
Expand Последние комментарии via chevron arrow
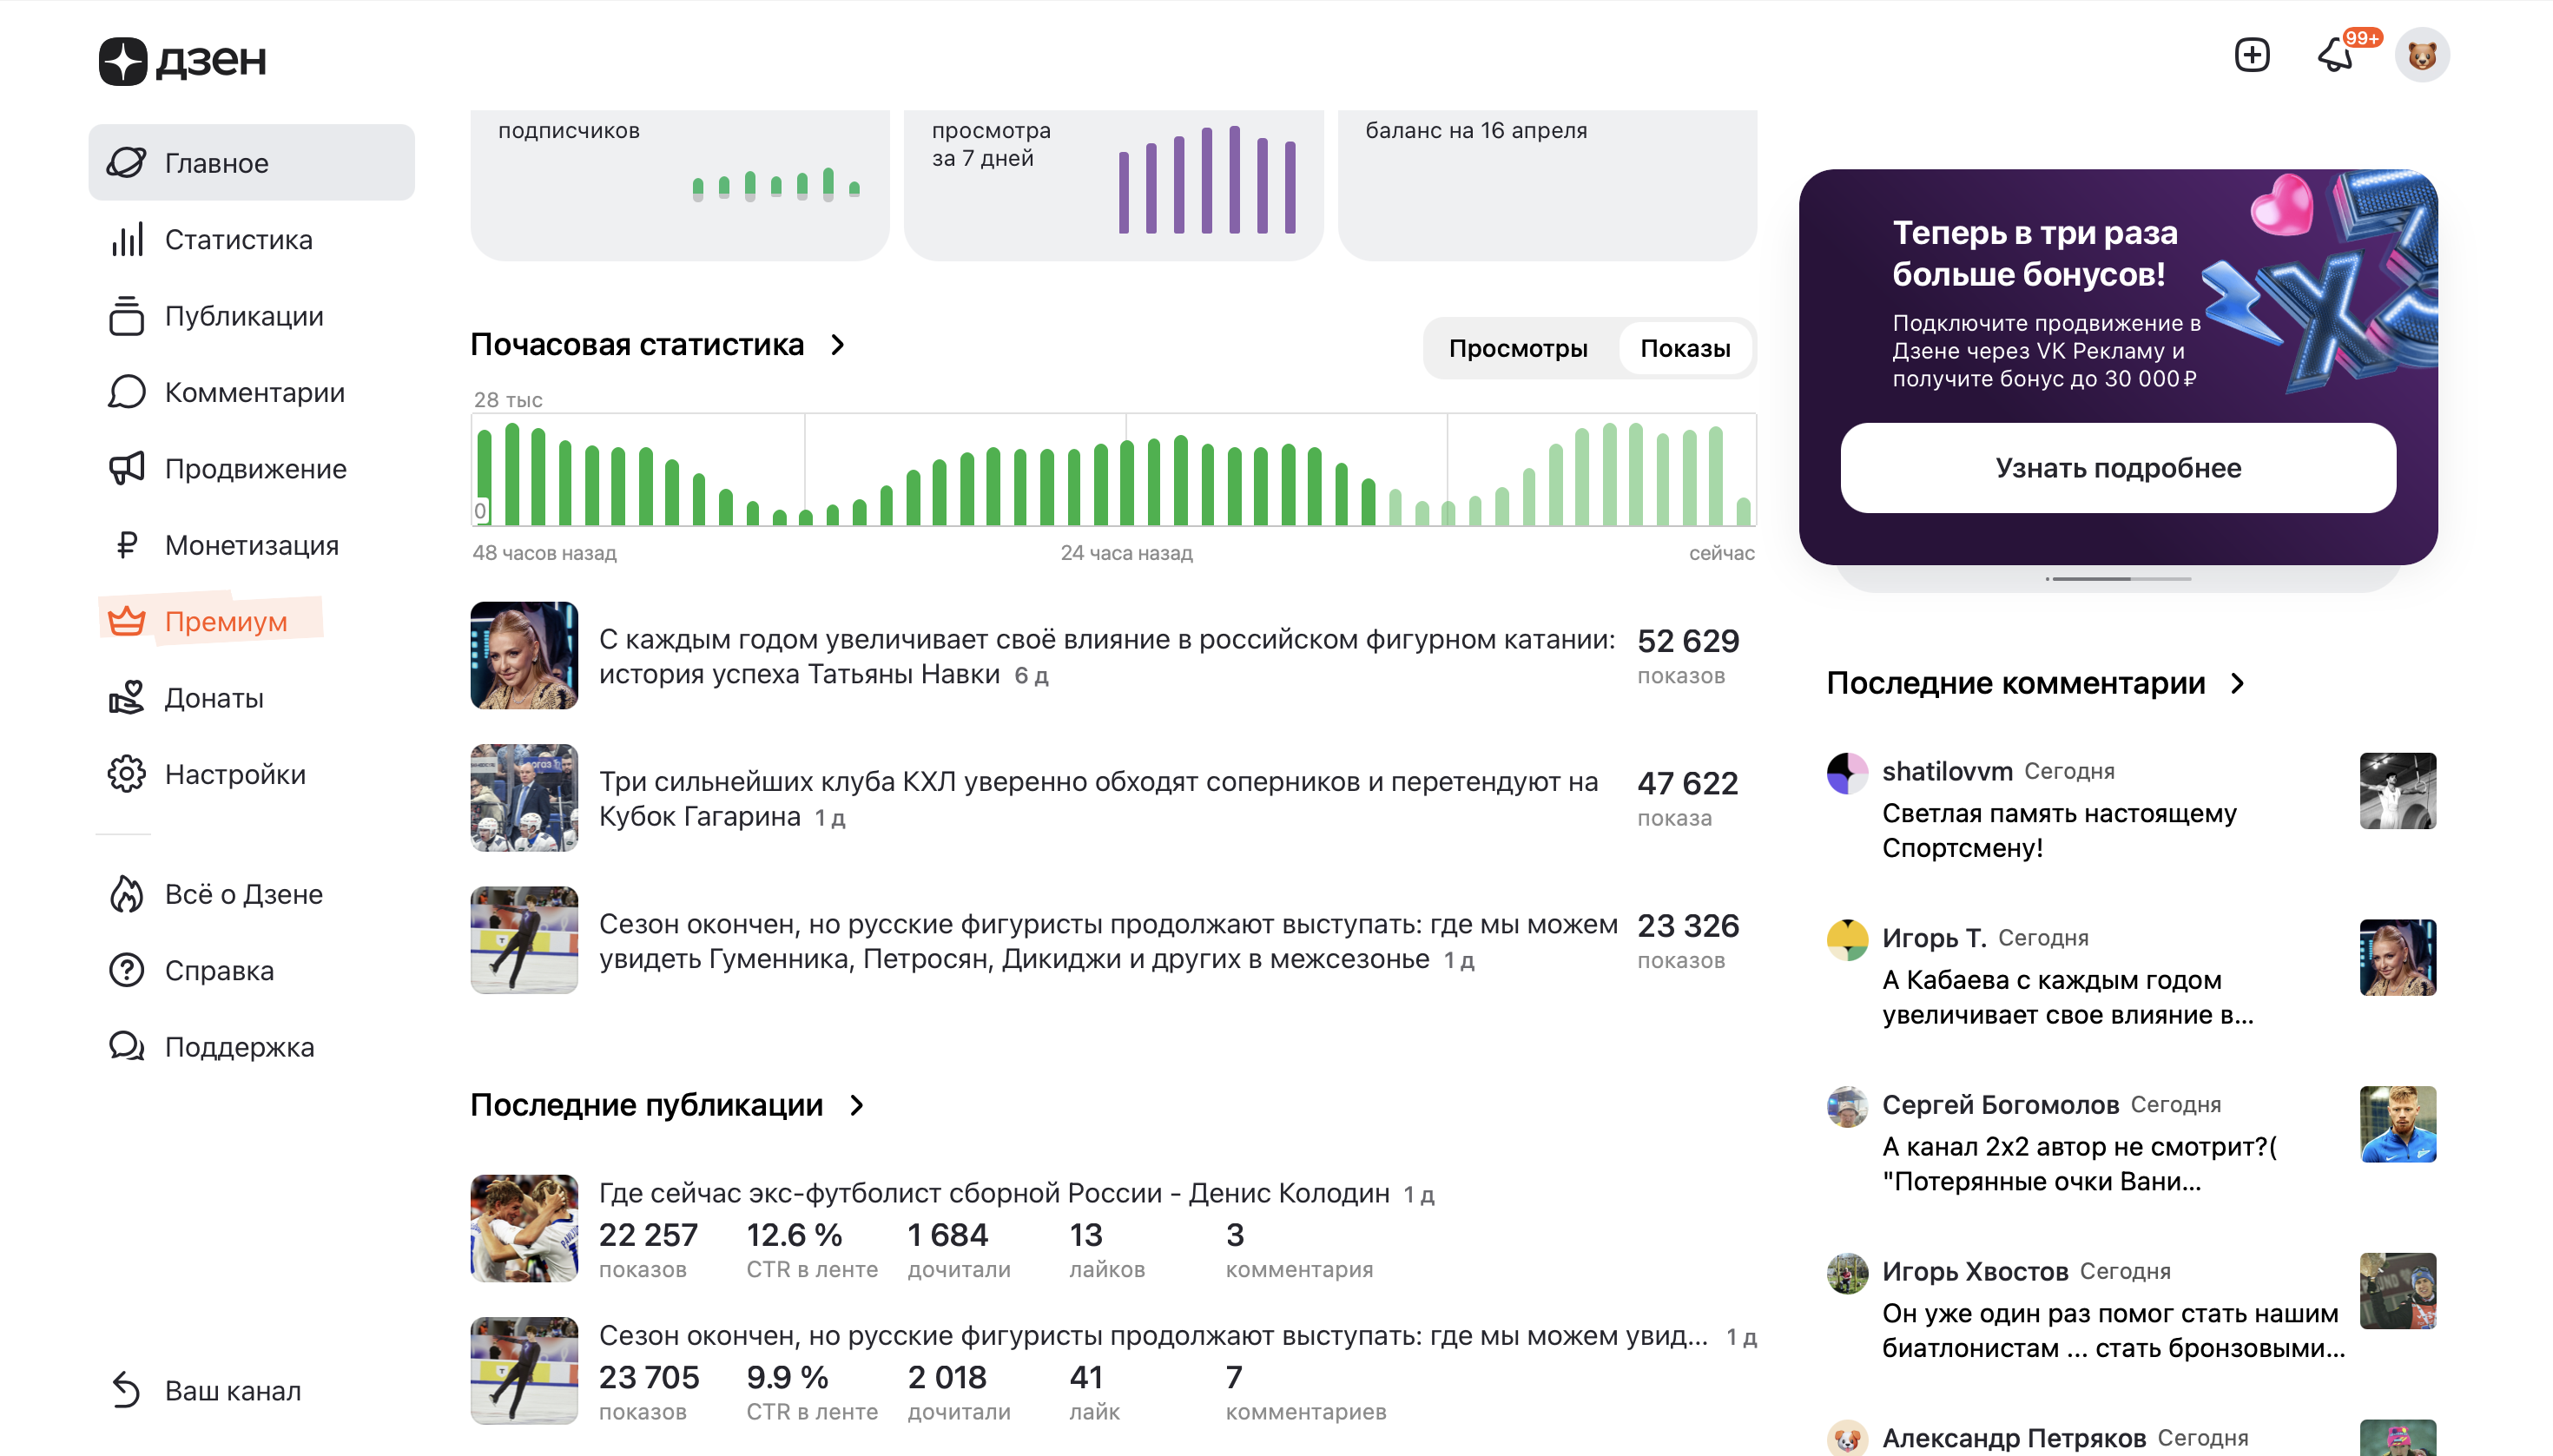[x=2238, y=683]
